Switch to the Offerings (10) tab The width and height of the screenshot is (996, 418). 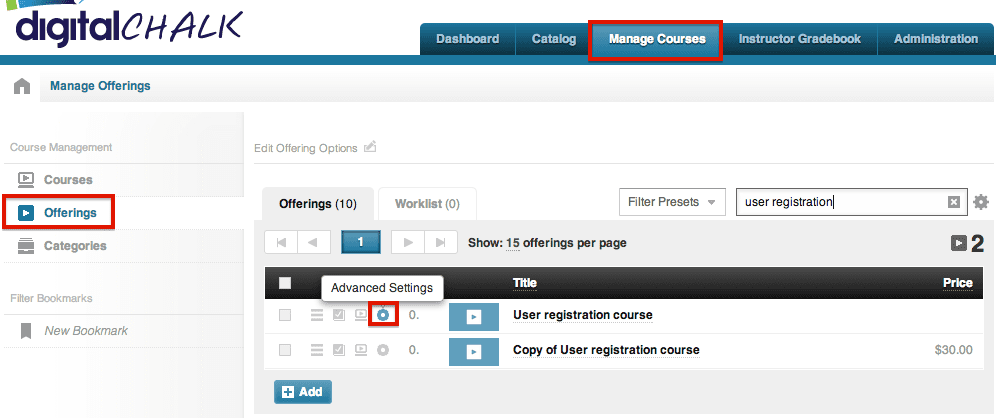pos(318,204)
